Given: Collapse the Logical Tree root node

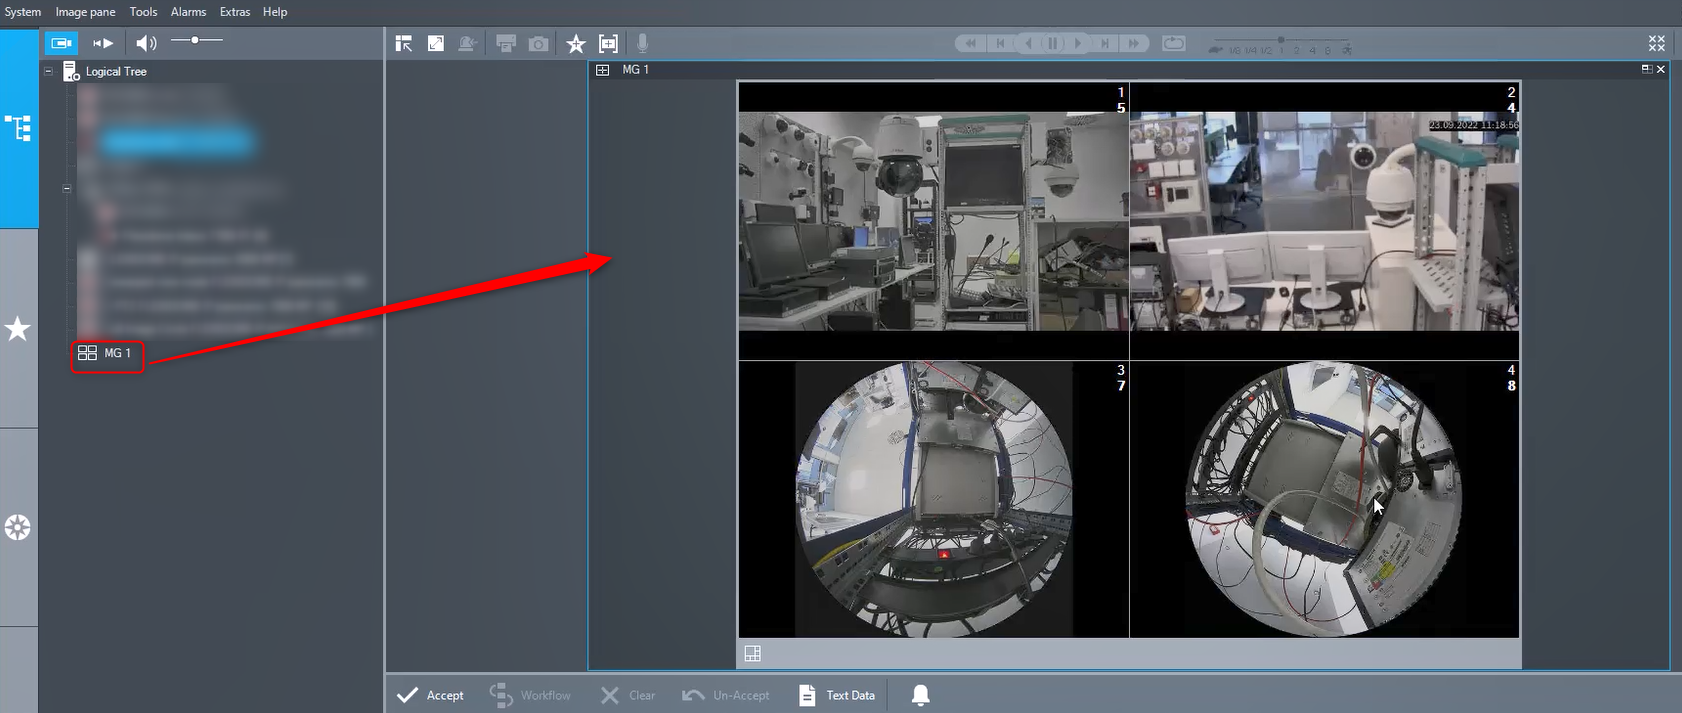Looking at the screenshot, I should pos(48,71).
